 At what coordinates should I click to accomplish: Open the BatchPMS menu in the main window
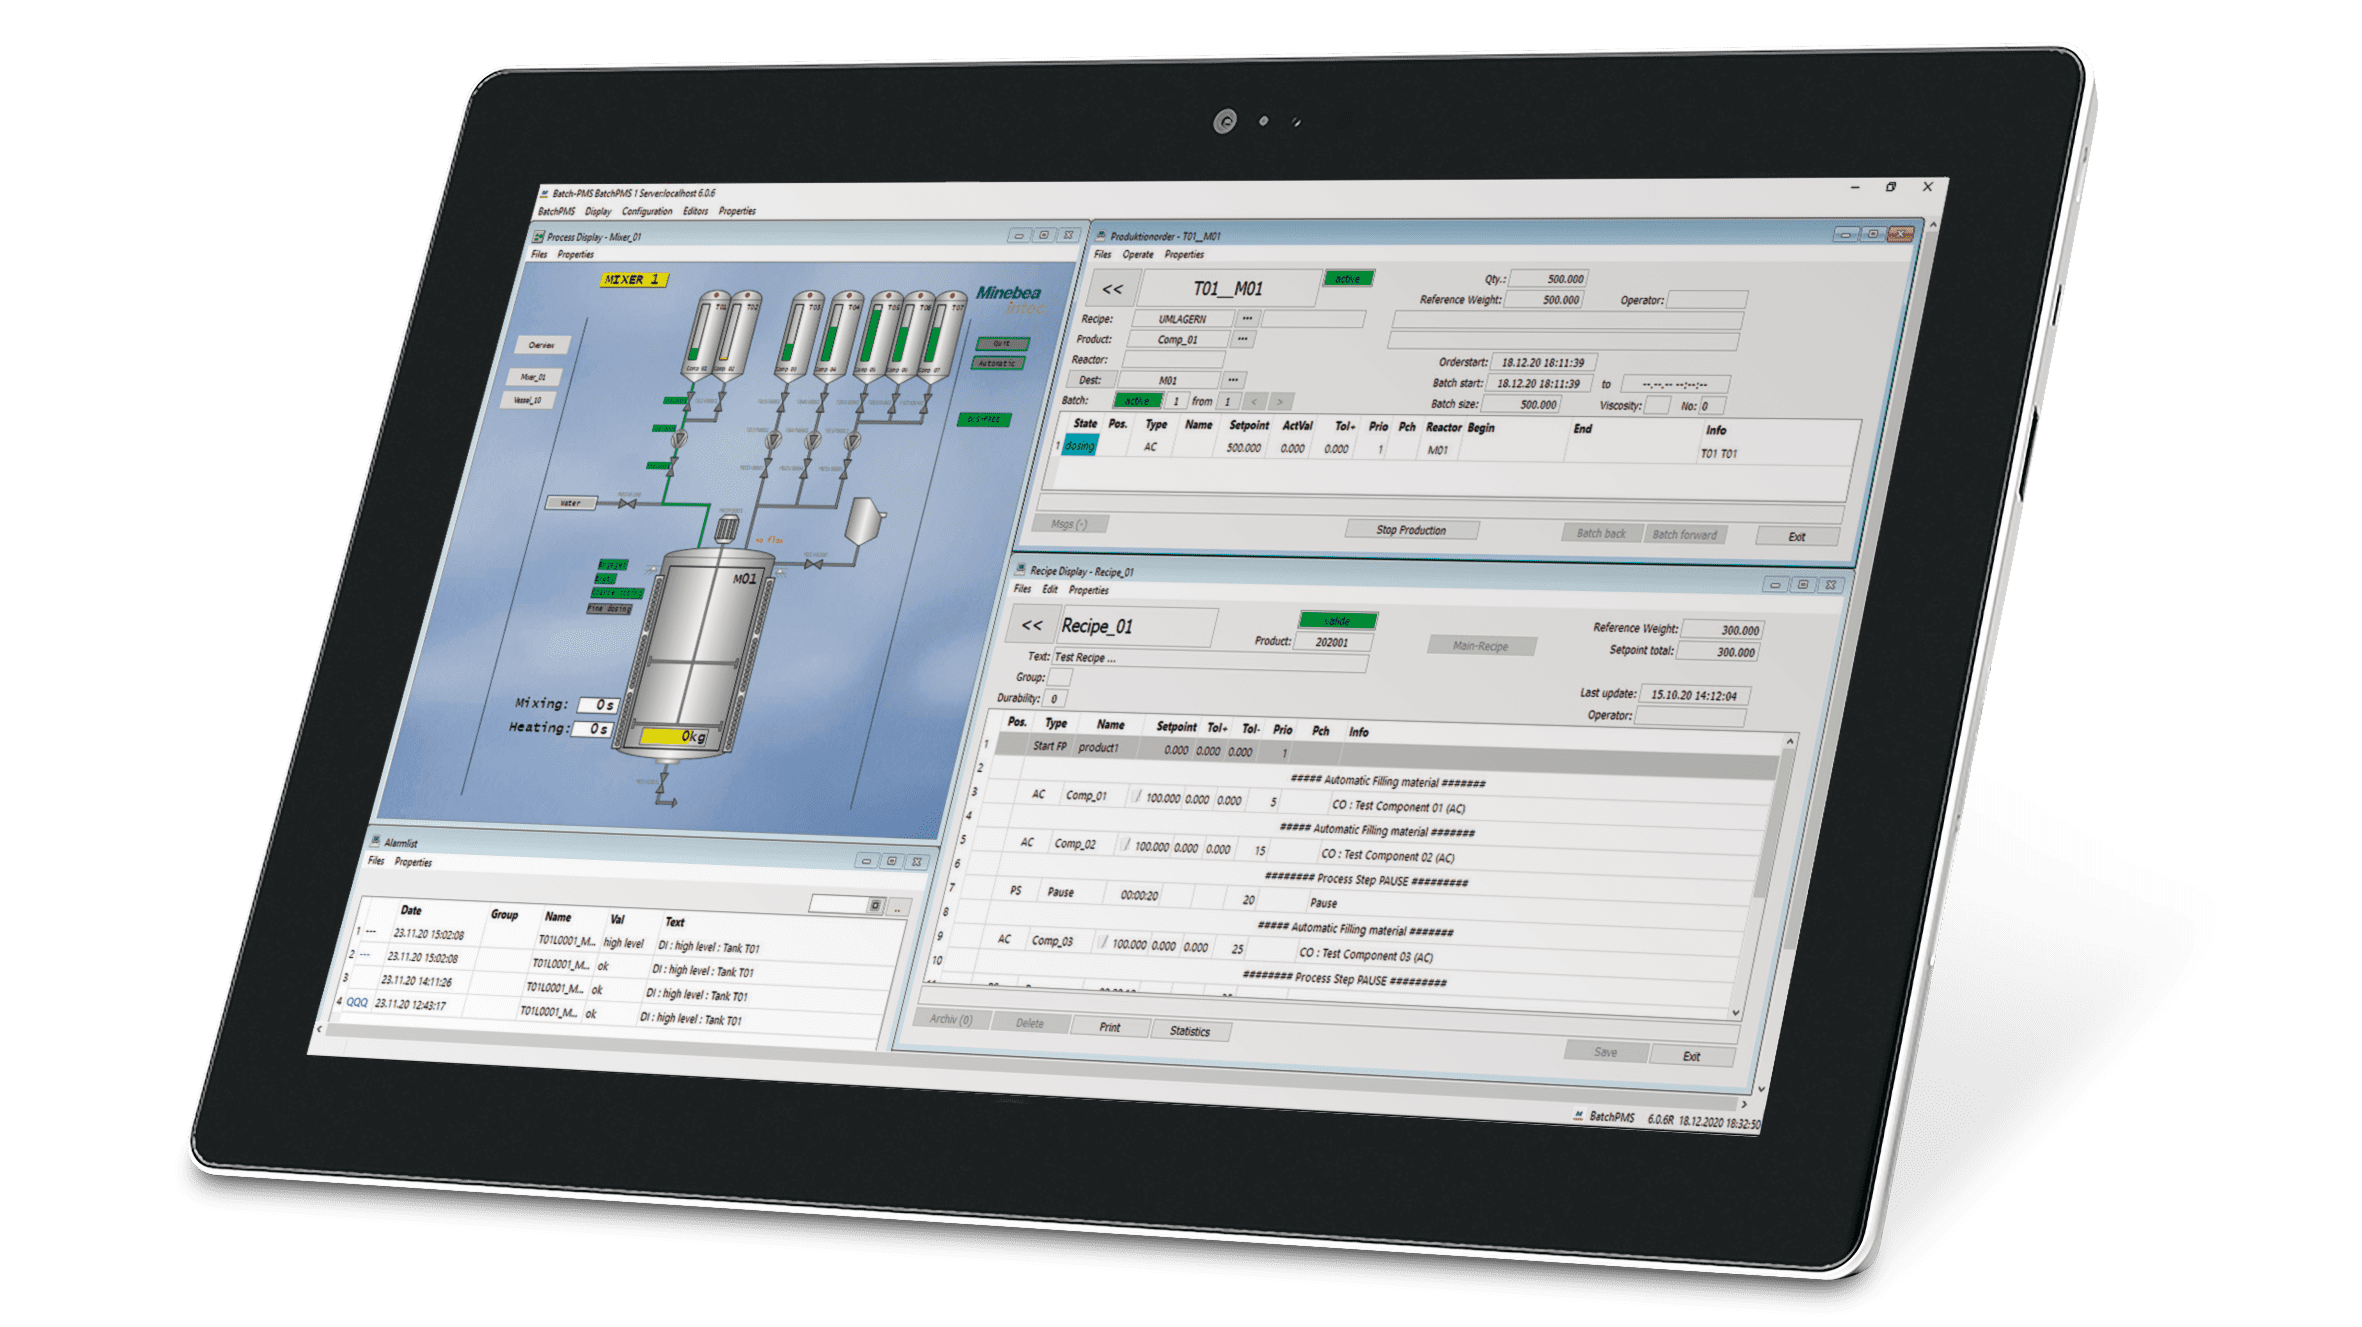click(557, 212)
